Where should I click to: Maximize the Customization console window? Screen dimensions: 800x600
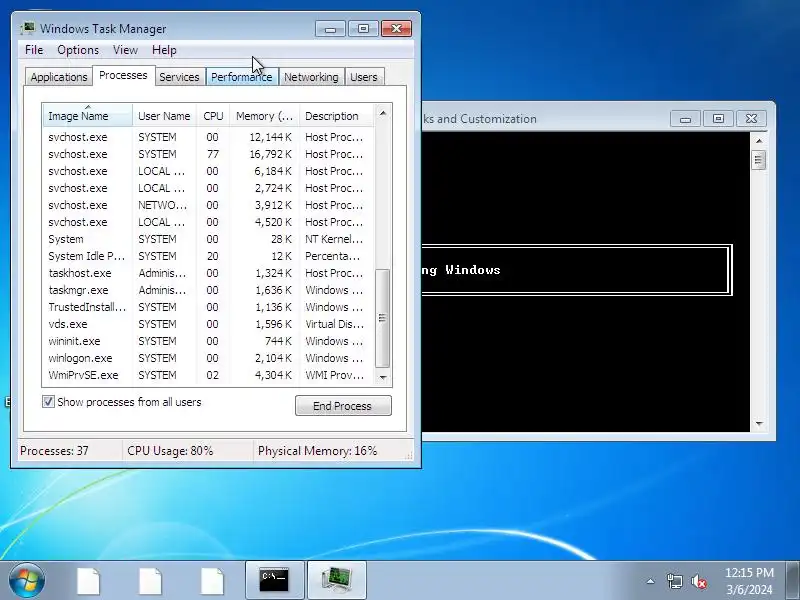(718, 119)
